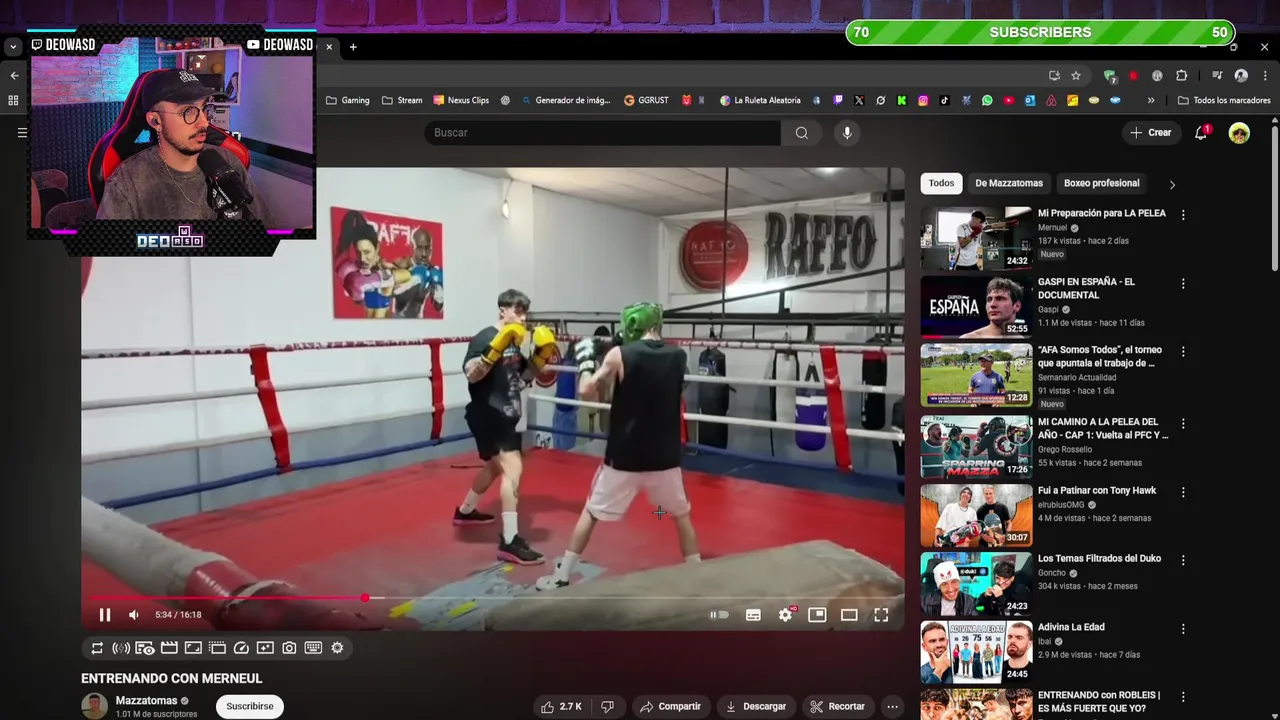Switch to miniplayer mode
The image size is (1280, 720).
click(817, 615)
